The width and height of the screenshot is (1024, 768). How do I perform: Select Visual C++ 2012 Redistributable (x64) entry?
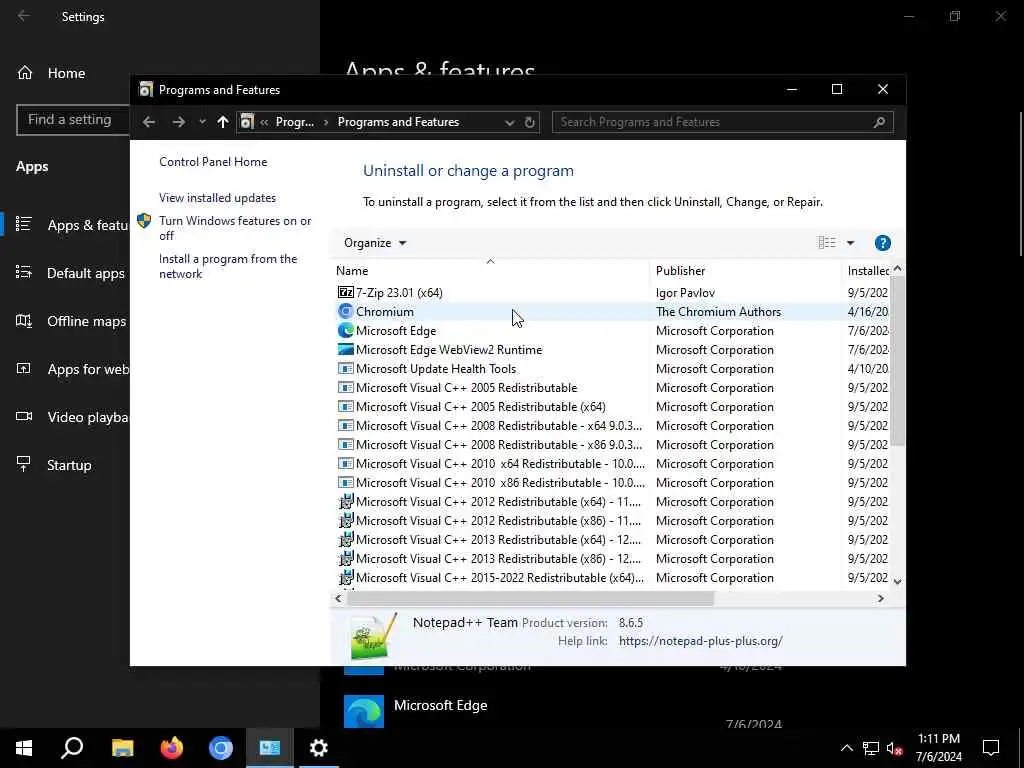(x=498, y=501)
